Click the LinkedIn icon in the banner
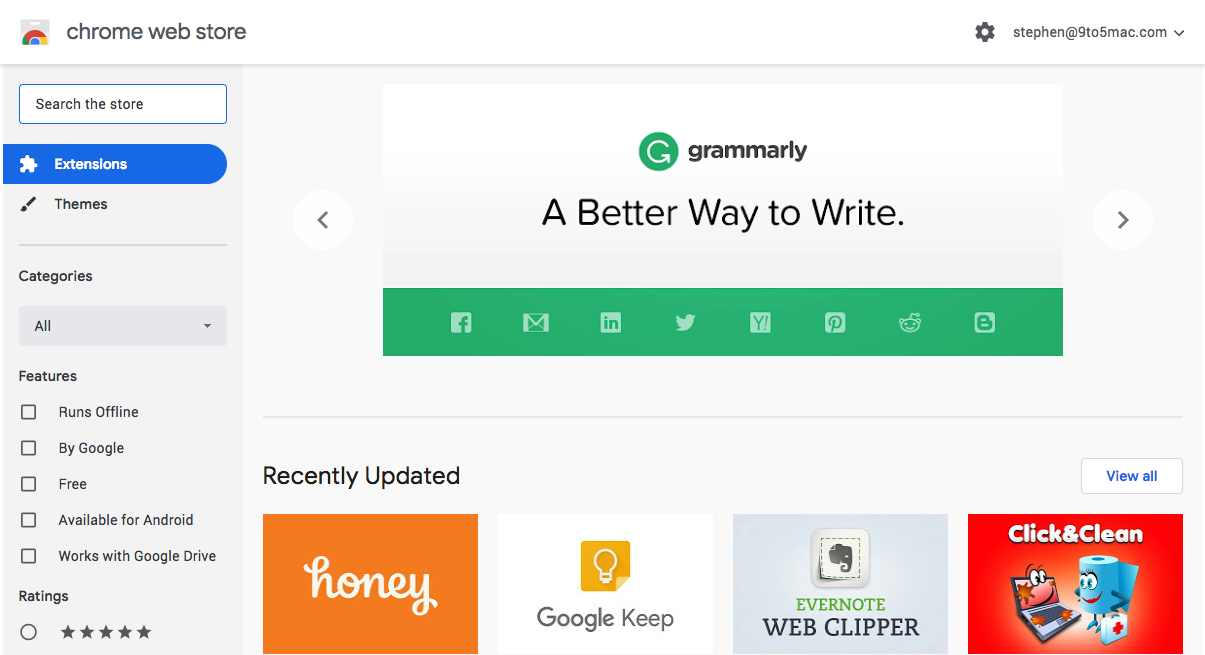Screen dimensions: 1205x655 [x=610, y=322]
